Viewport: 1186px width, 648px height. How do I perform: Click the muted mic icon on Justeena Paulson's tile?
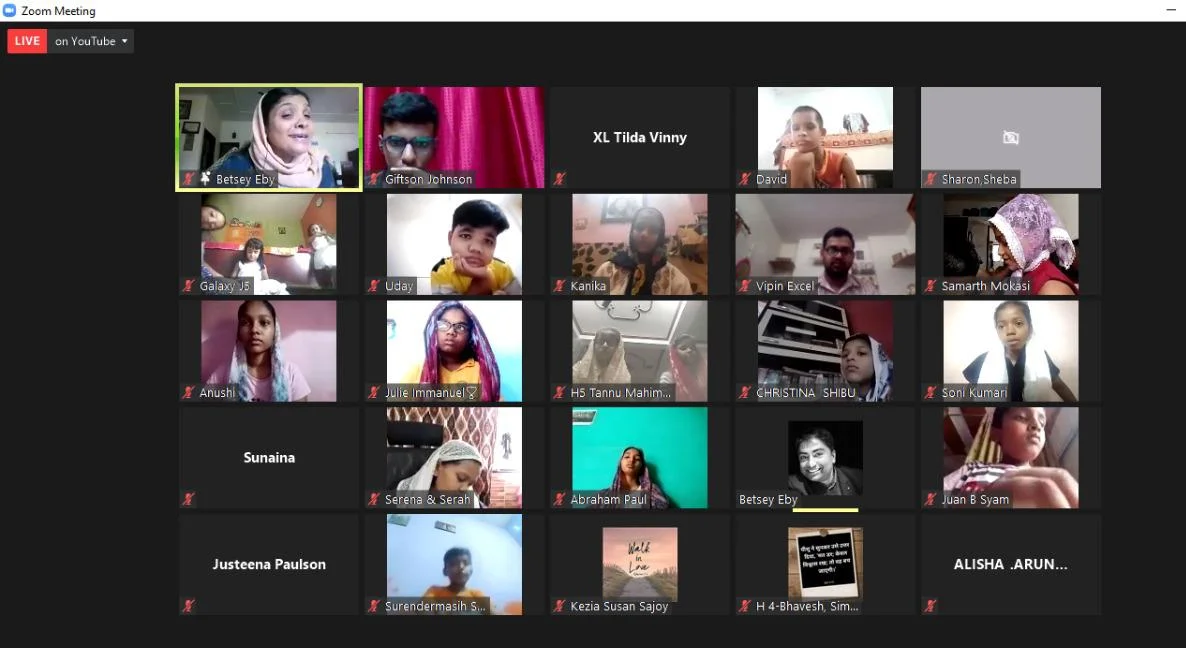[188, 606]
